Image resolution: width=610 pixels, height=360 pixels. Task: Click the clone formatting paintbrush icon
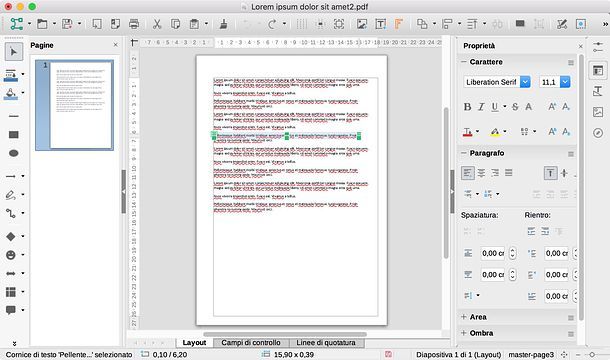pos(224,24)
